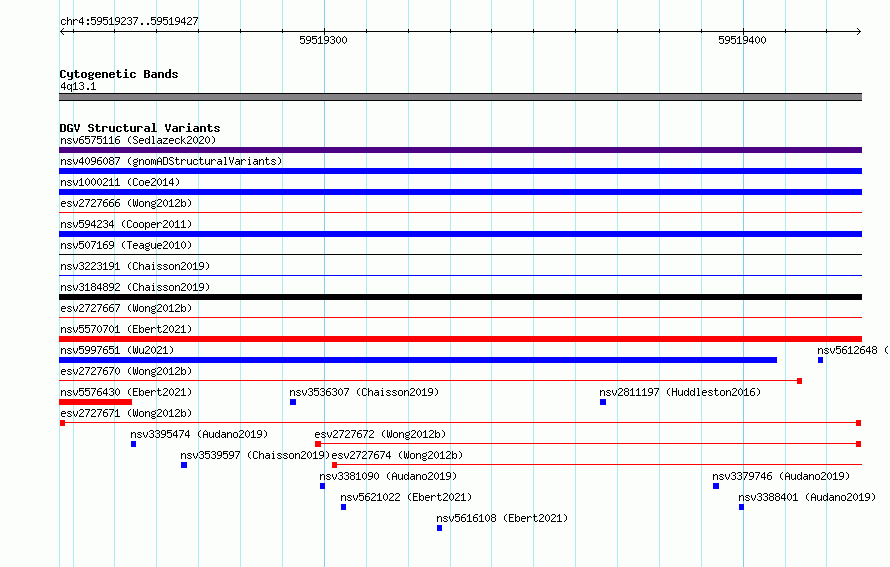Open nsv3395474 (Audano2019) label

pyautogui.click(x=199, y=434)
